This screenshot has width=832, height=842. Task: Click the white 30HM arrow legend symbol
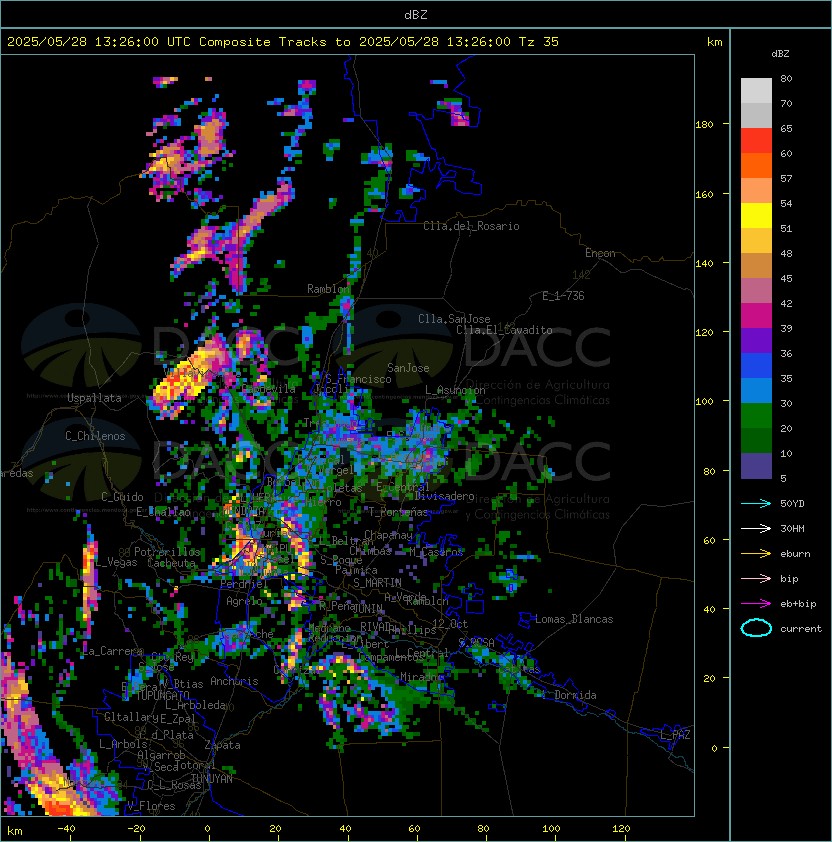point(756,528)
